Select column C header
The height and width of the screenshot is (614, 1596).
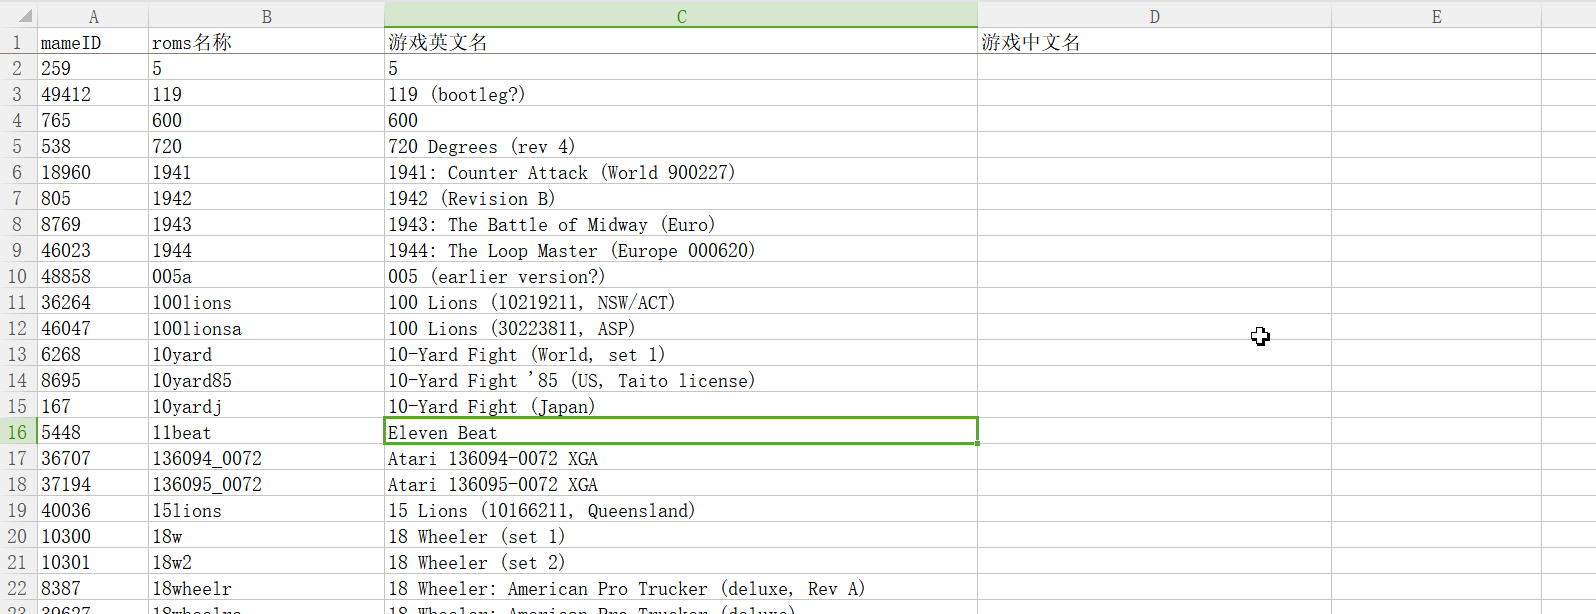(681, 16)
